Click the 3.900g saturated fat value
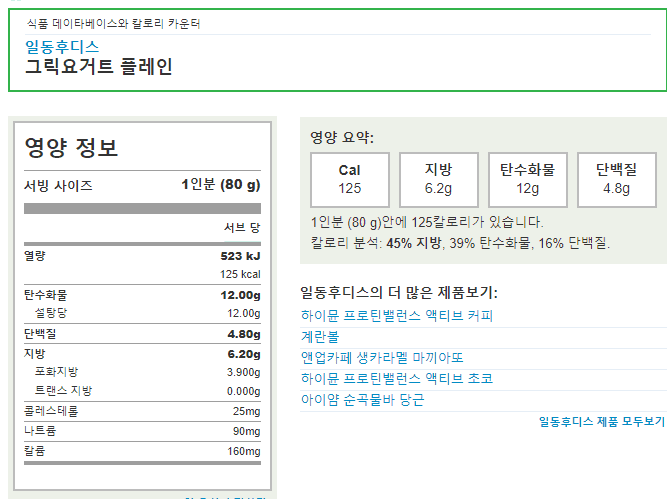Screen dimensions: 667x499 243,372
